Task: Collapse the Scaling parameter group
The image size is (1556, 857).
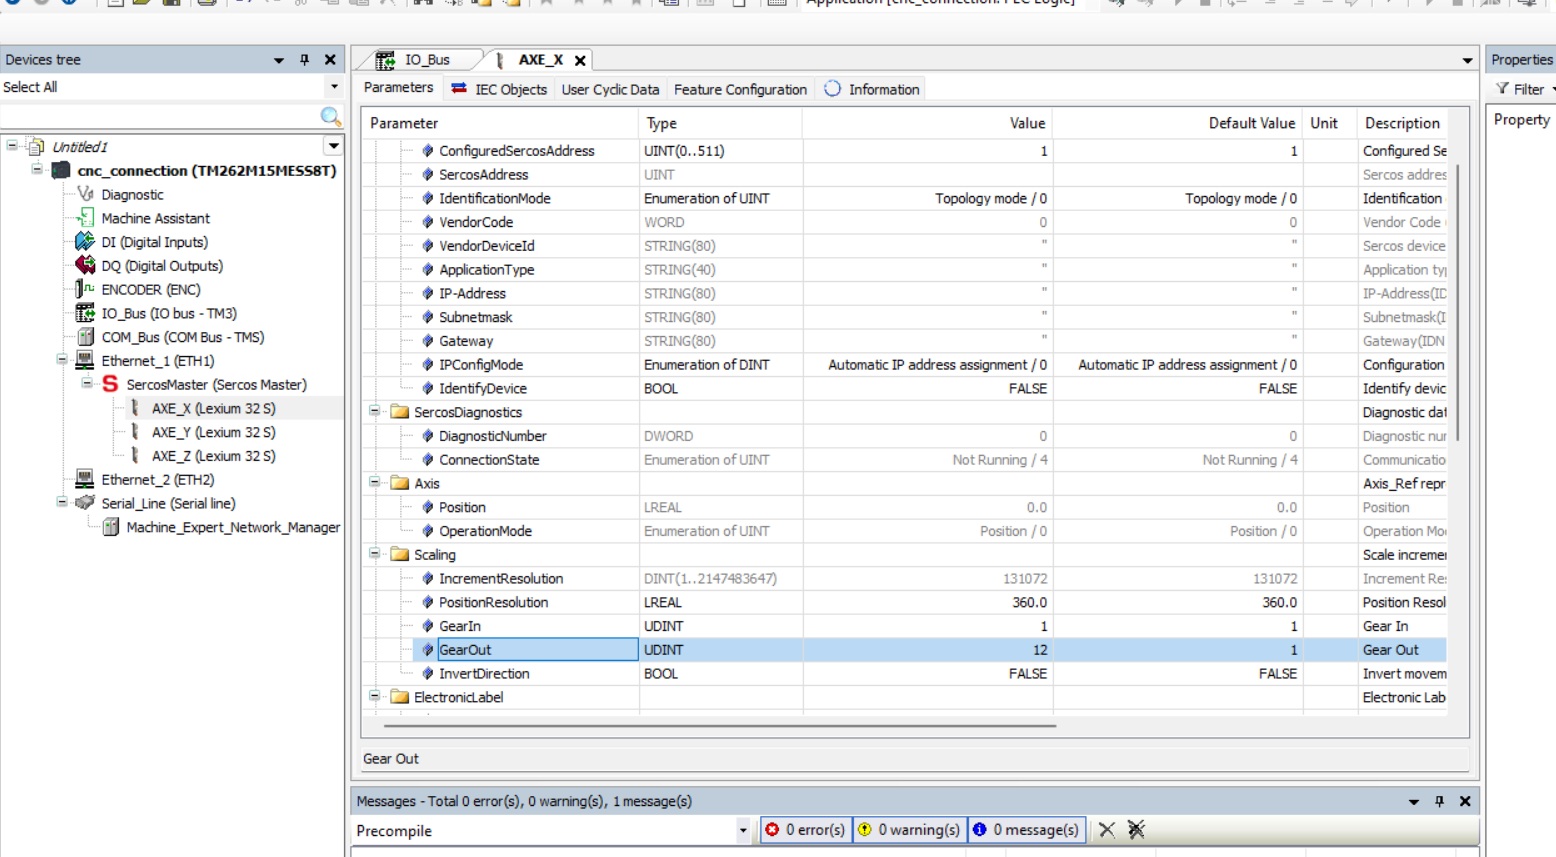Action: click(x=375, y=554)
